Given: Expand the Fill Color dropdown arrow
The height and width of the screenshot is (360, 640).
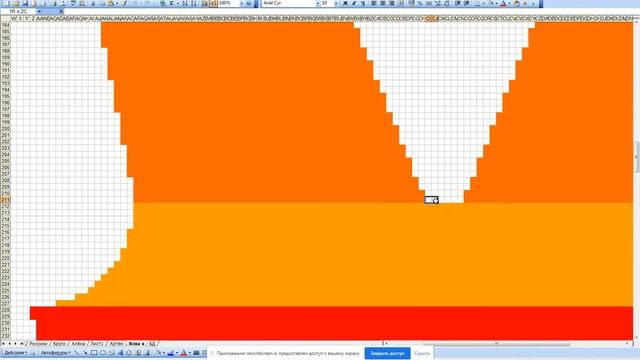Looking at the screenshot, I should tap(496, 3).
